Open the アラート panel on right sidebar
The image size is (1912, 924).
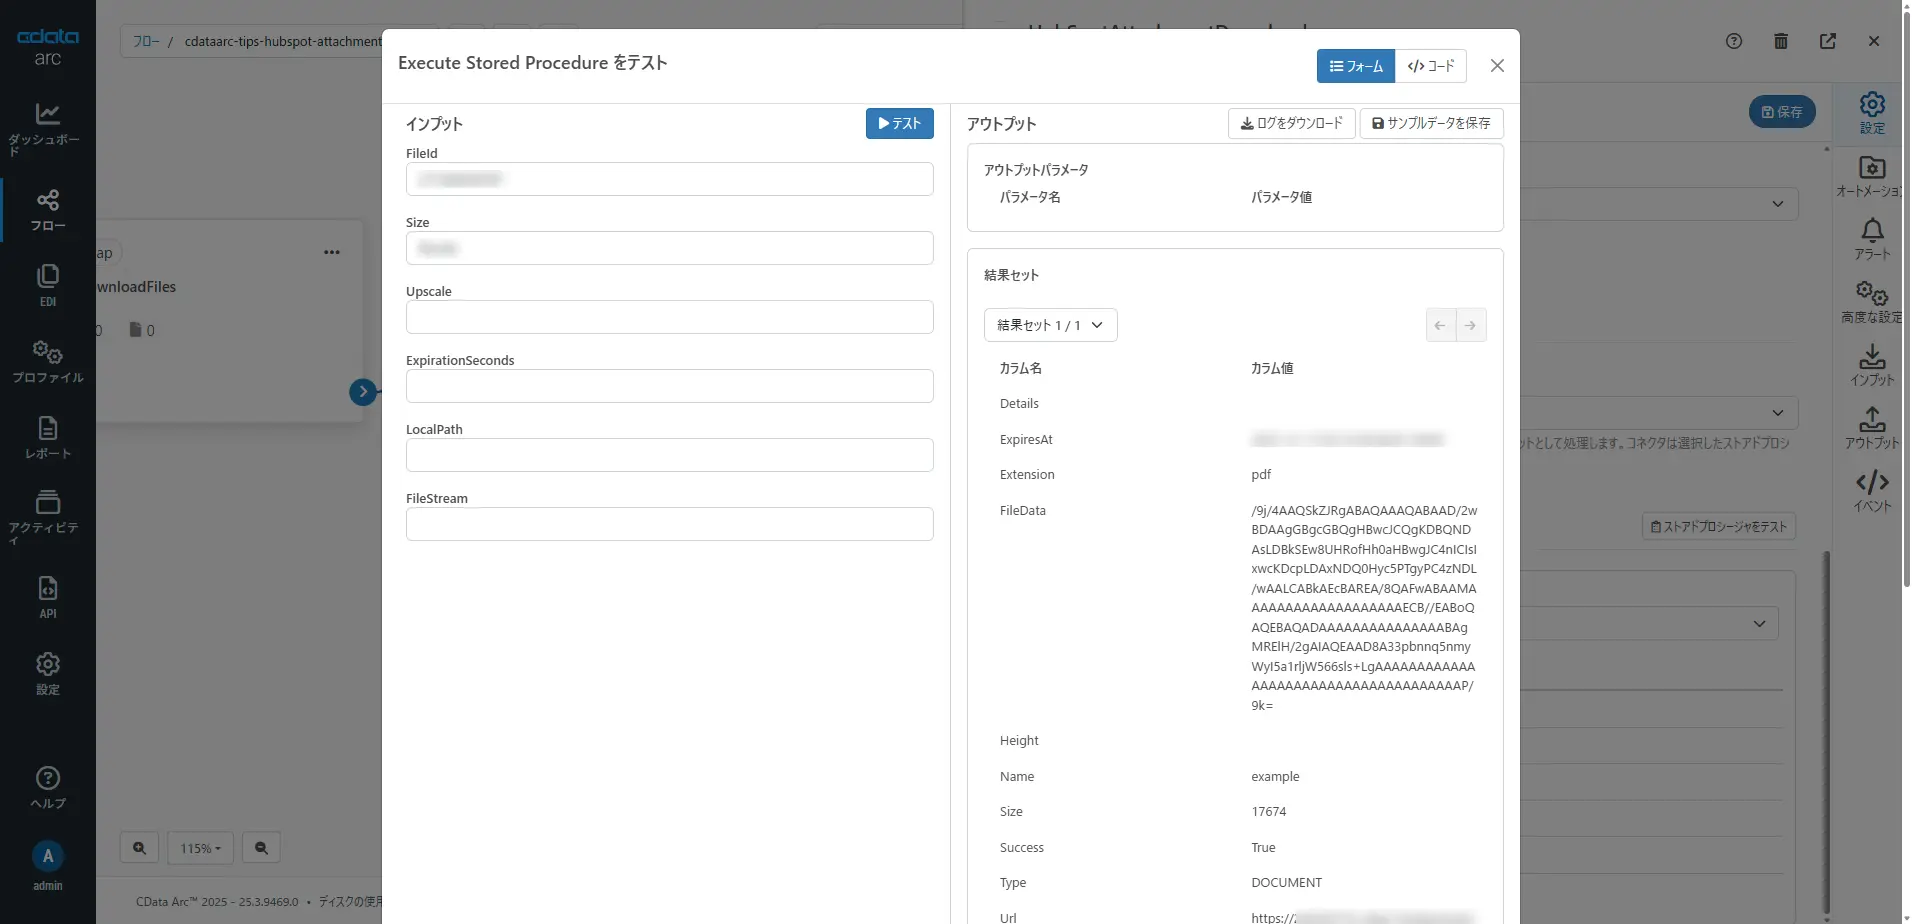pyautogui.click(x=1872, y=237)
